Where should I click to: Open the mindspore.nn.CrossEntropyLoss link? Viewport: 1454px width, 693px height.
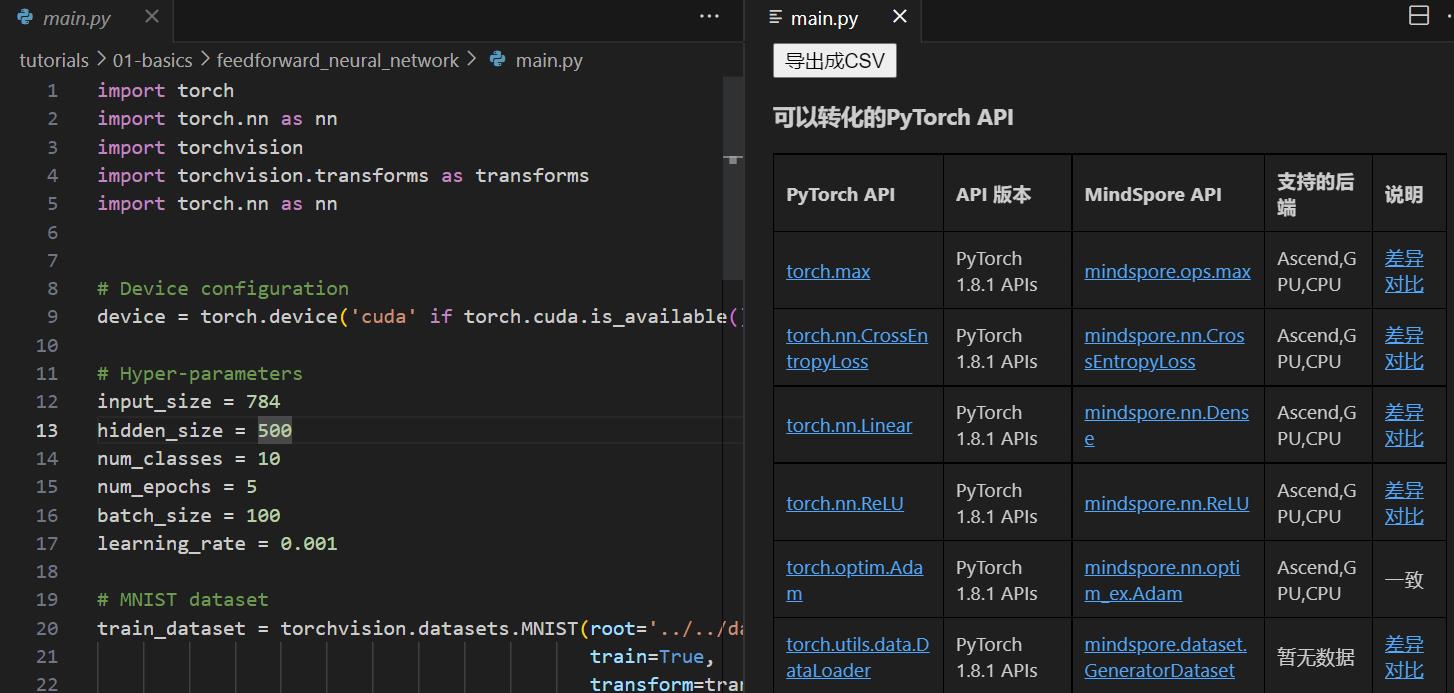pyautogui.click(x=1164, y=348)
